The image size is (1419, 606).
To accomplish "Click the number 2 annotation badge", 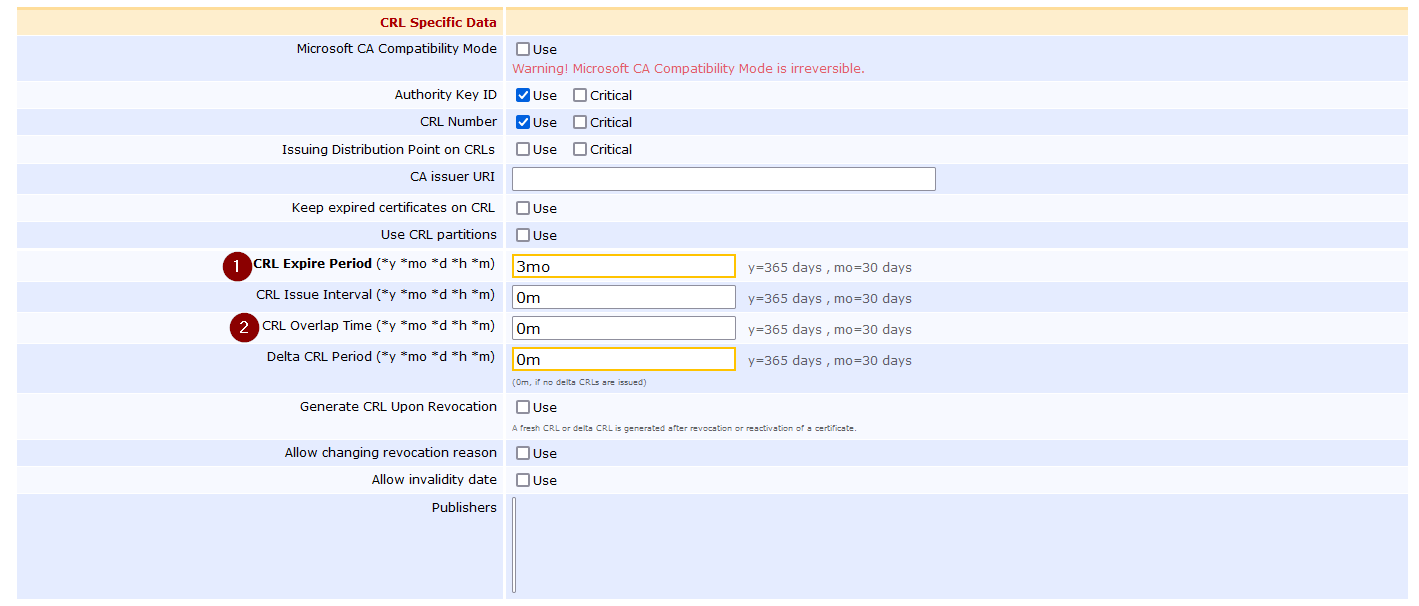I will click(x=245, y=327).
